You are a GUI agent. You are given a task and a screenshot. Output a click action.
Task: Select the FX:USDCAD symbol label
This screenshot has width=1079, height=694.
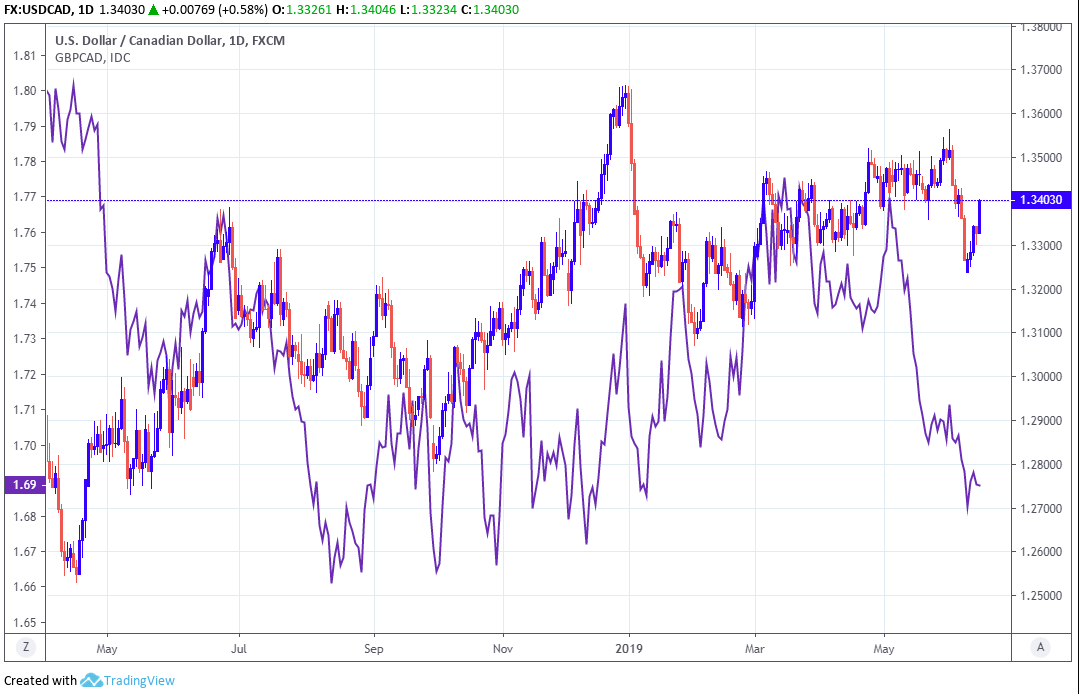click(38, 9)
